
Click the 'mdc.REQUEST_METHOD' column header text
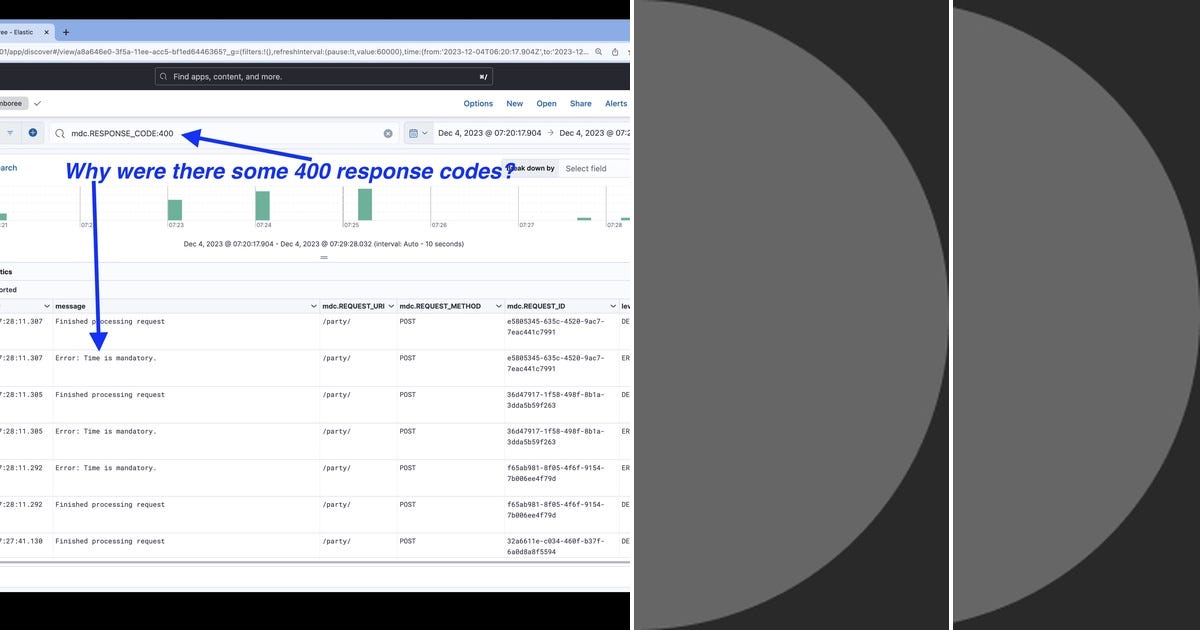click(x=440, y=306)
